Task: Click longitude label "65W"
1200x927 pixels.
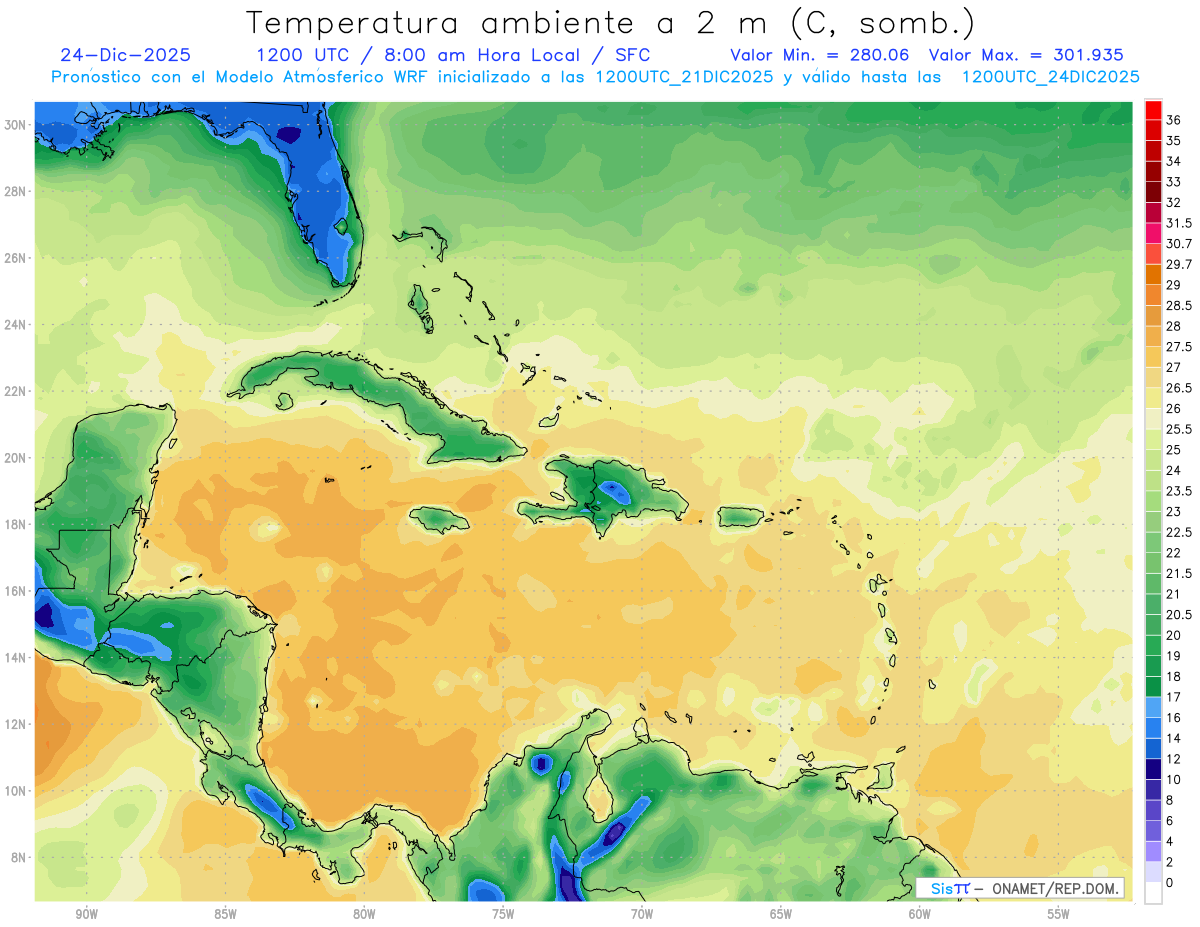Action: [x=781, y=914]
